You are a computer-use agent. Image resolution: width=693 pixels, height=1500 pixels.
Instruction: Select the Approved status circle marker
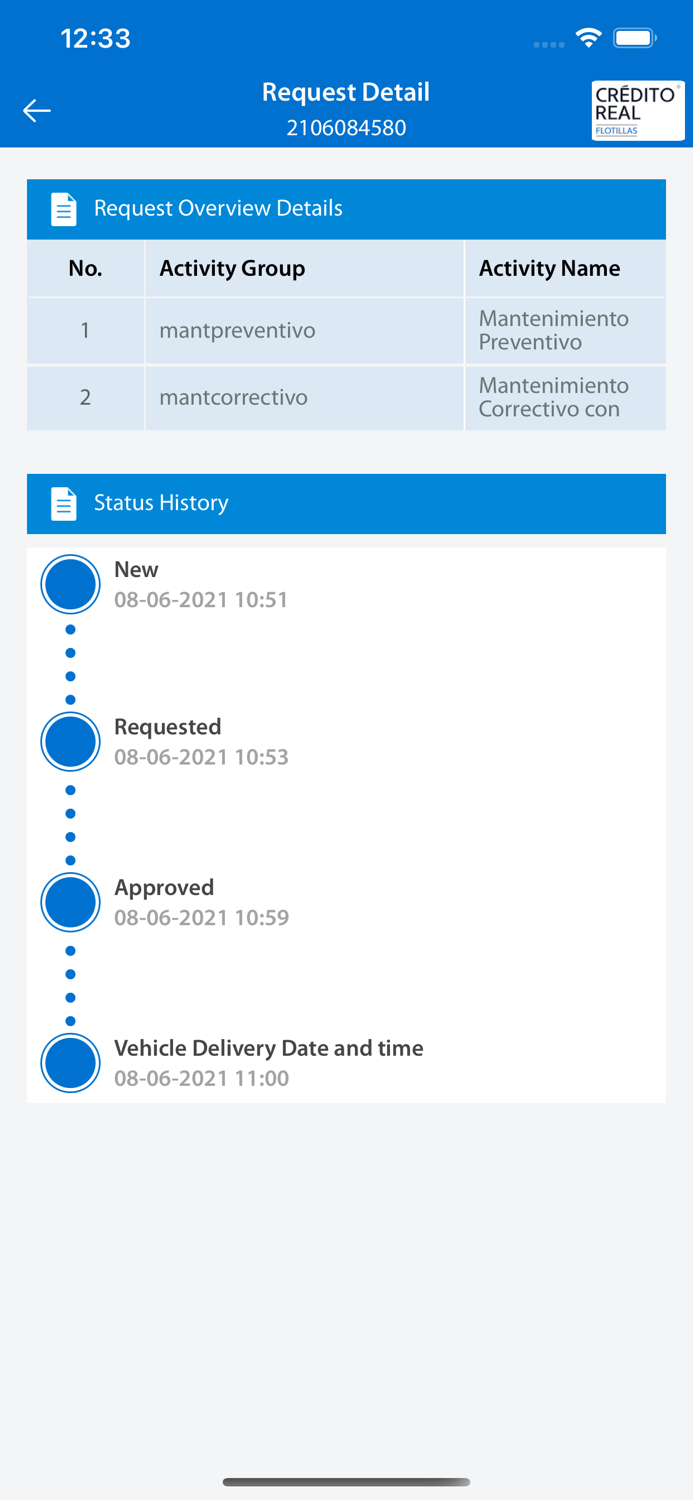[70, 902]
